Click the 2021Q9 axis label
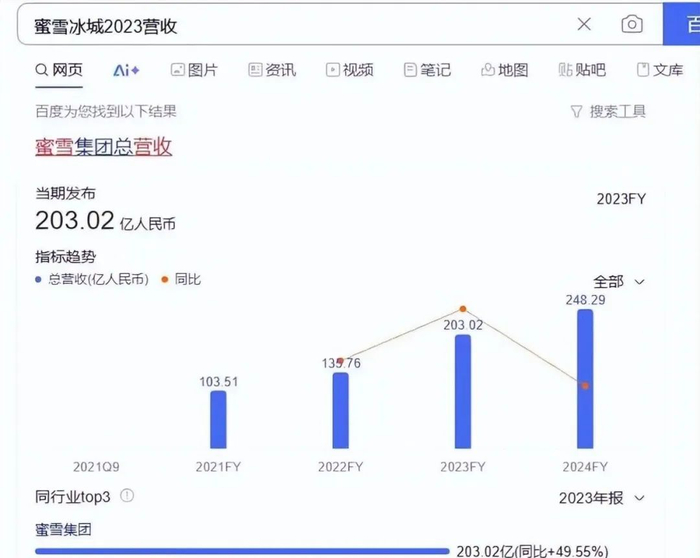The width and height of the screenshot is (700, 558). click(x=96, y=467)
